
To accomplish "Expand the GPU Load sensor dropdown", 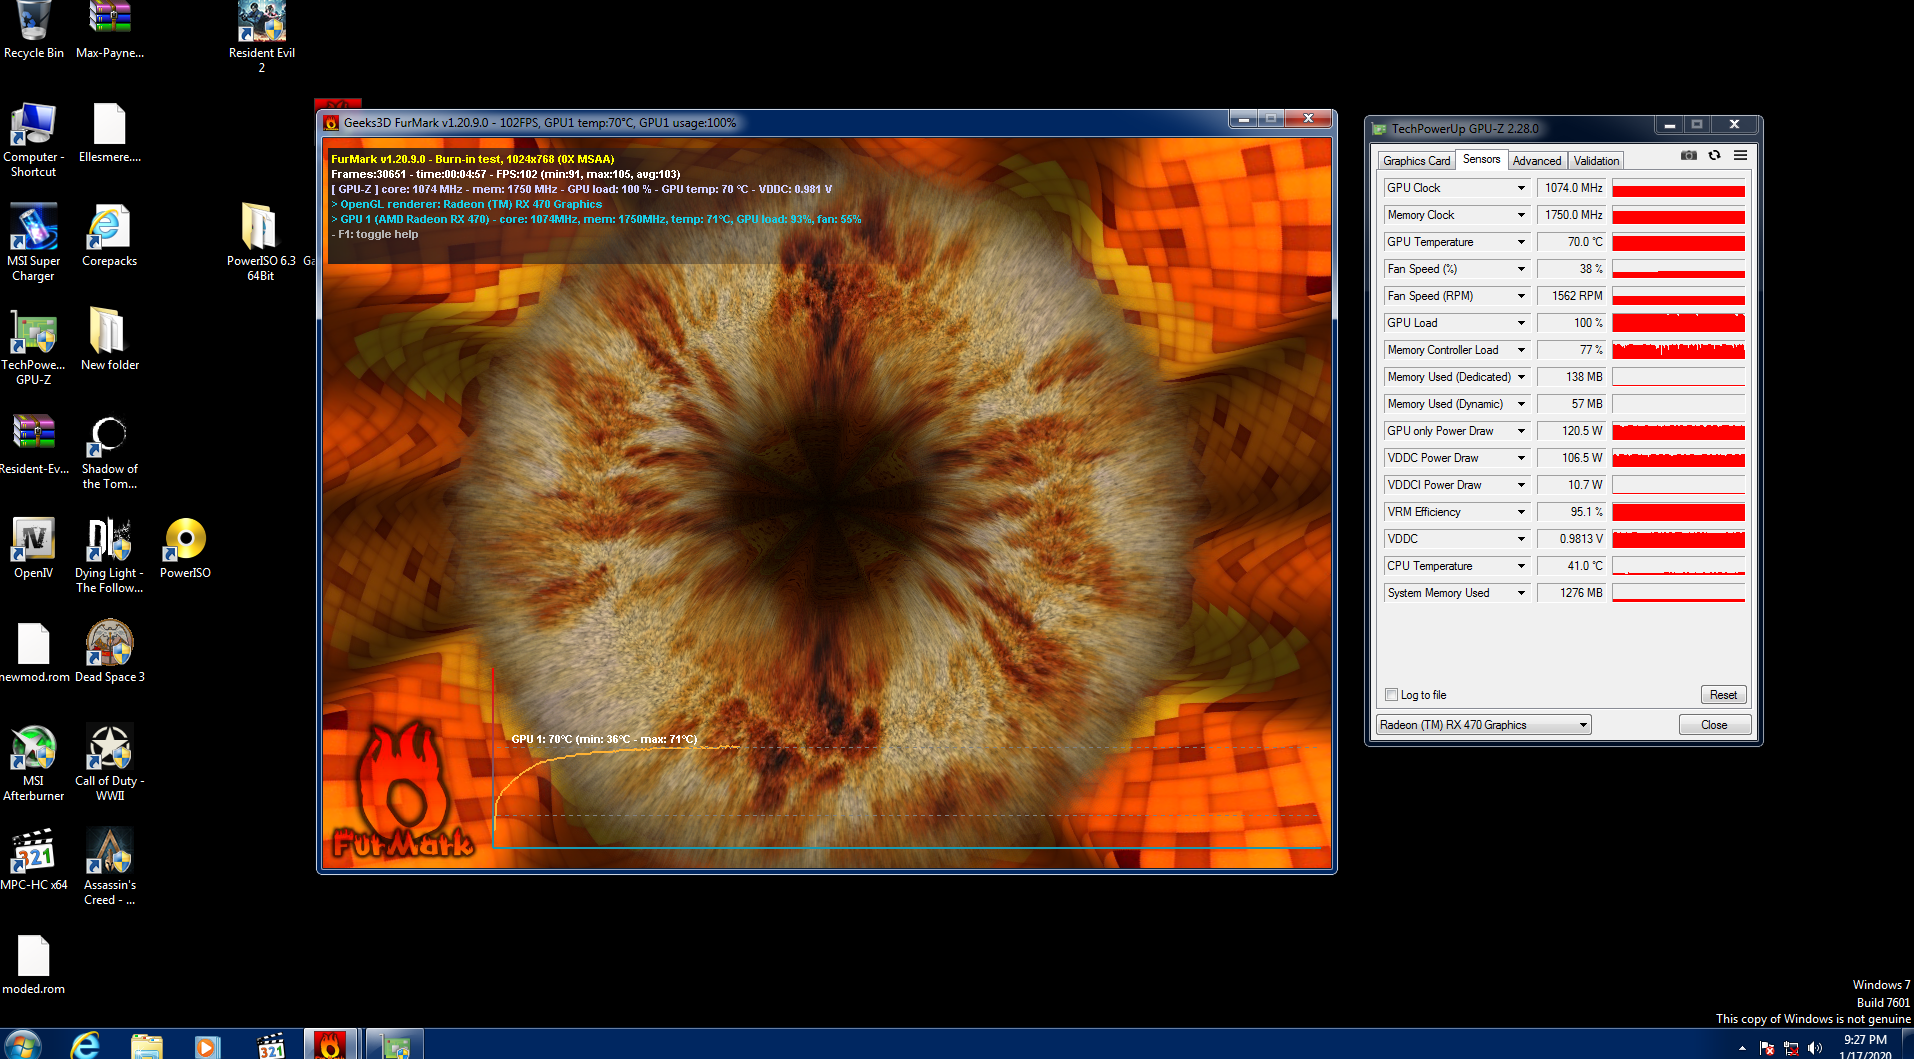I will pyautogui.click(x=1521, y=323).
